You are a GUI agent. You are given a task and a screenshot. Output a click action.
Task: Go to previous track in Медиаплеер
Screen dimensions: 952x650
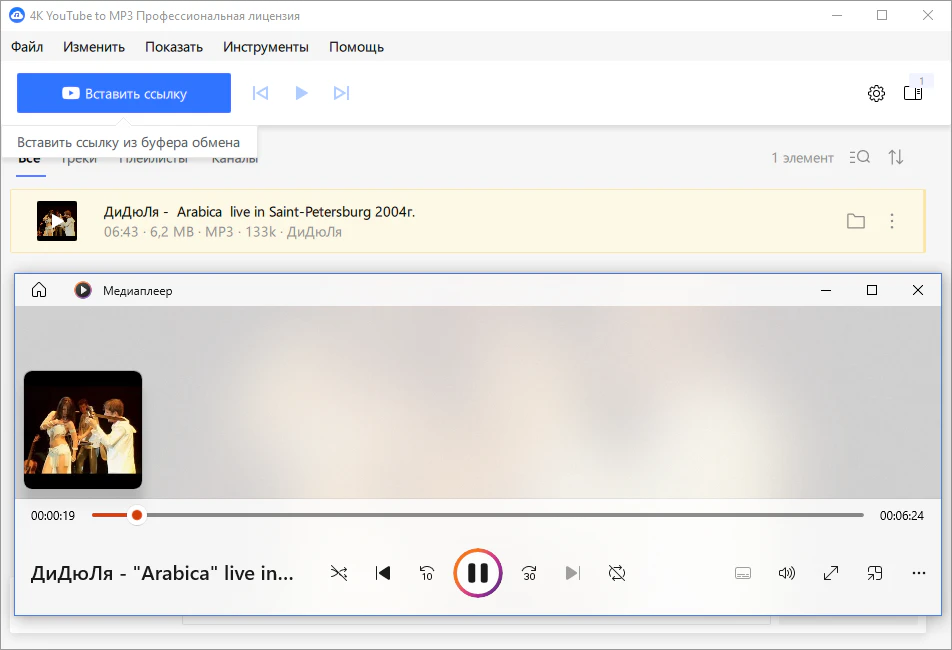[383, 573]
